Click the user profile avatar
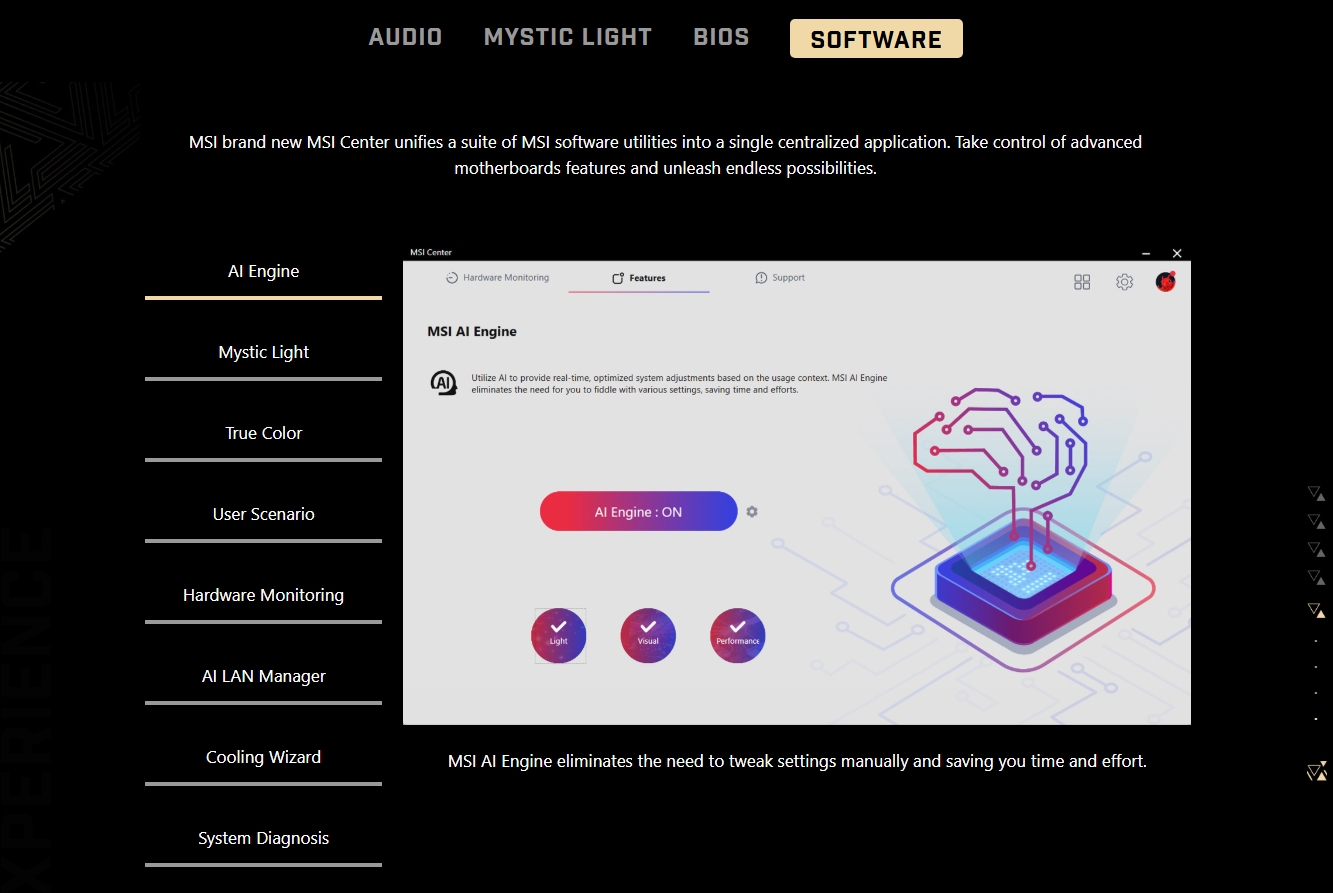This screenshot has height=893, width=1333. click(x=1165, y=282)
